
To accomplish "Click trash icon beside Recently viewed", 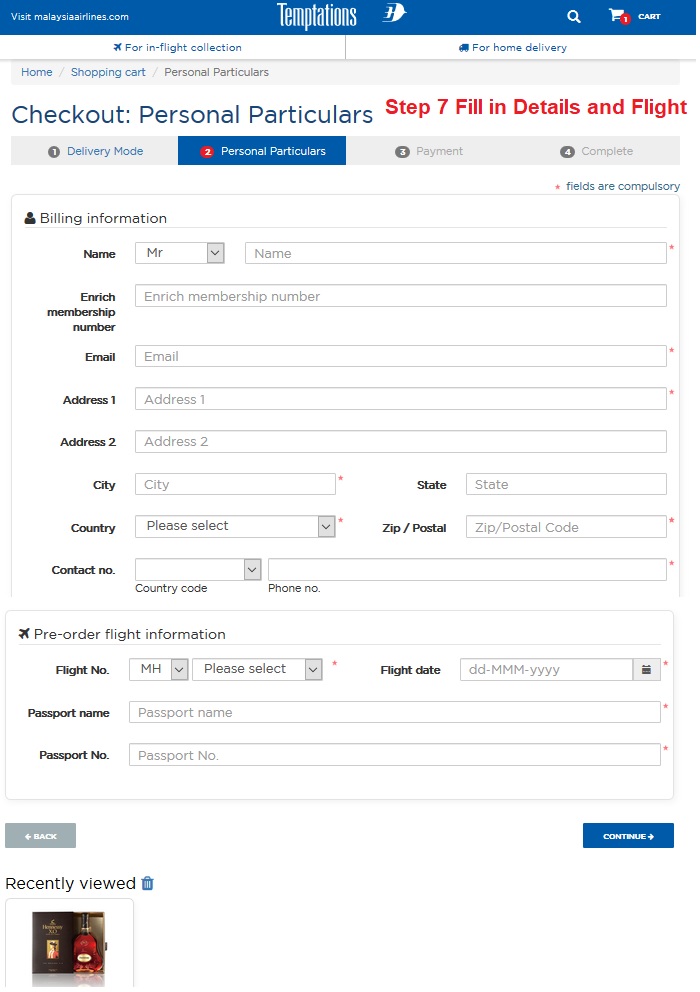I will (148, 883).
